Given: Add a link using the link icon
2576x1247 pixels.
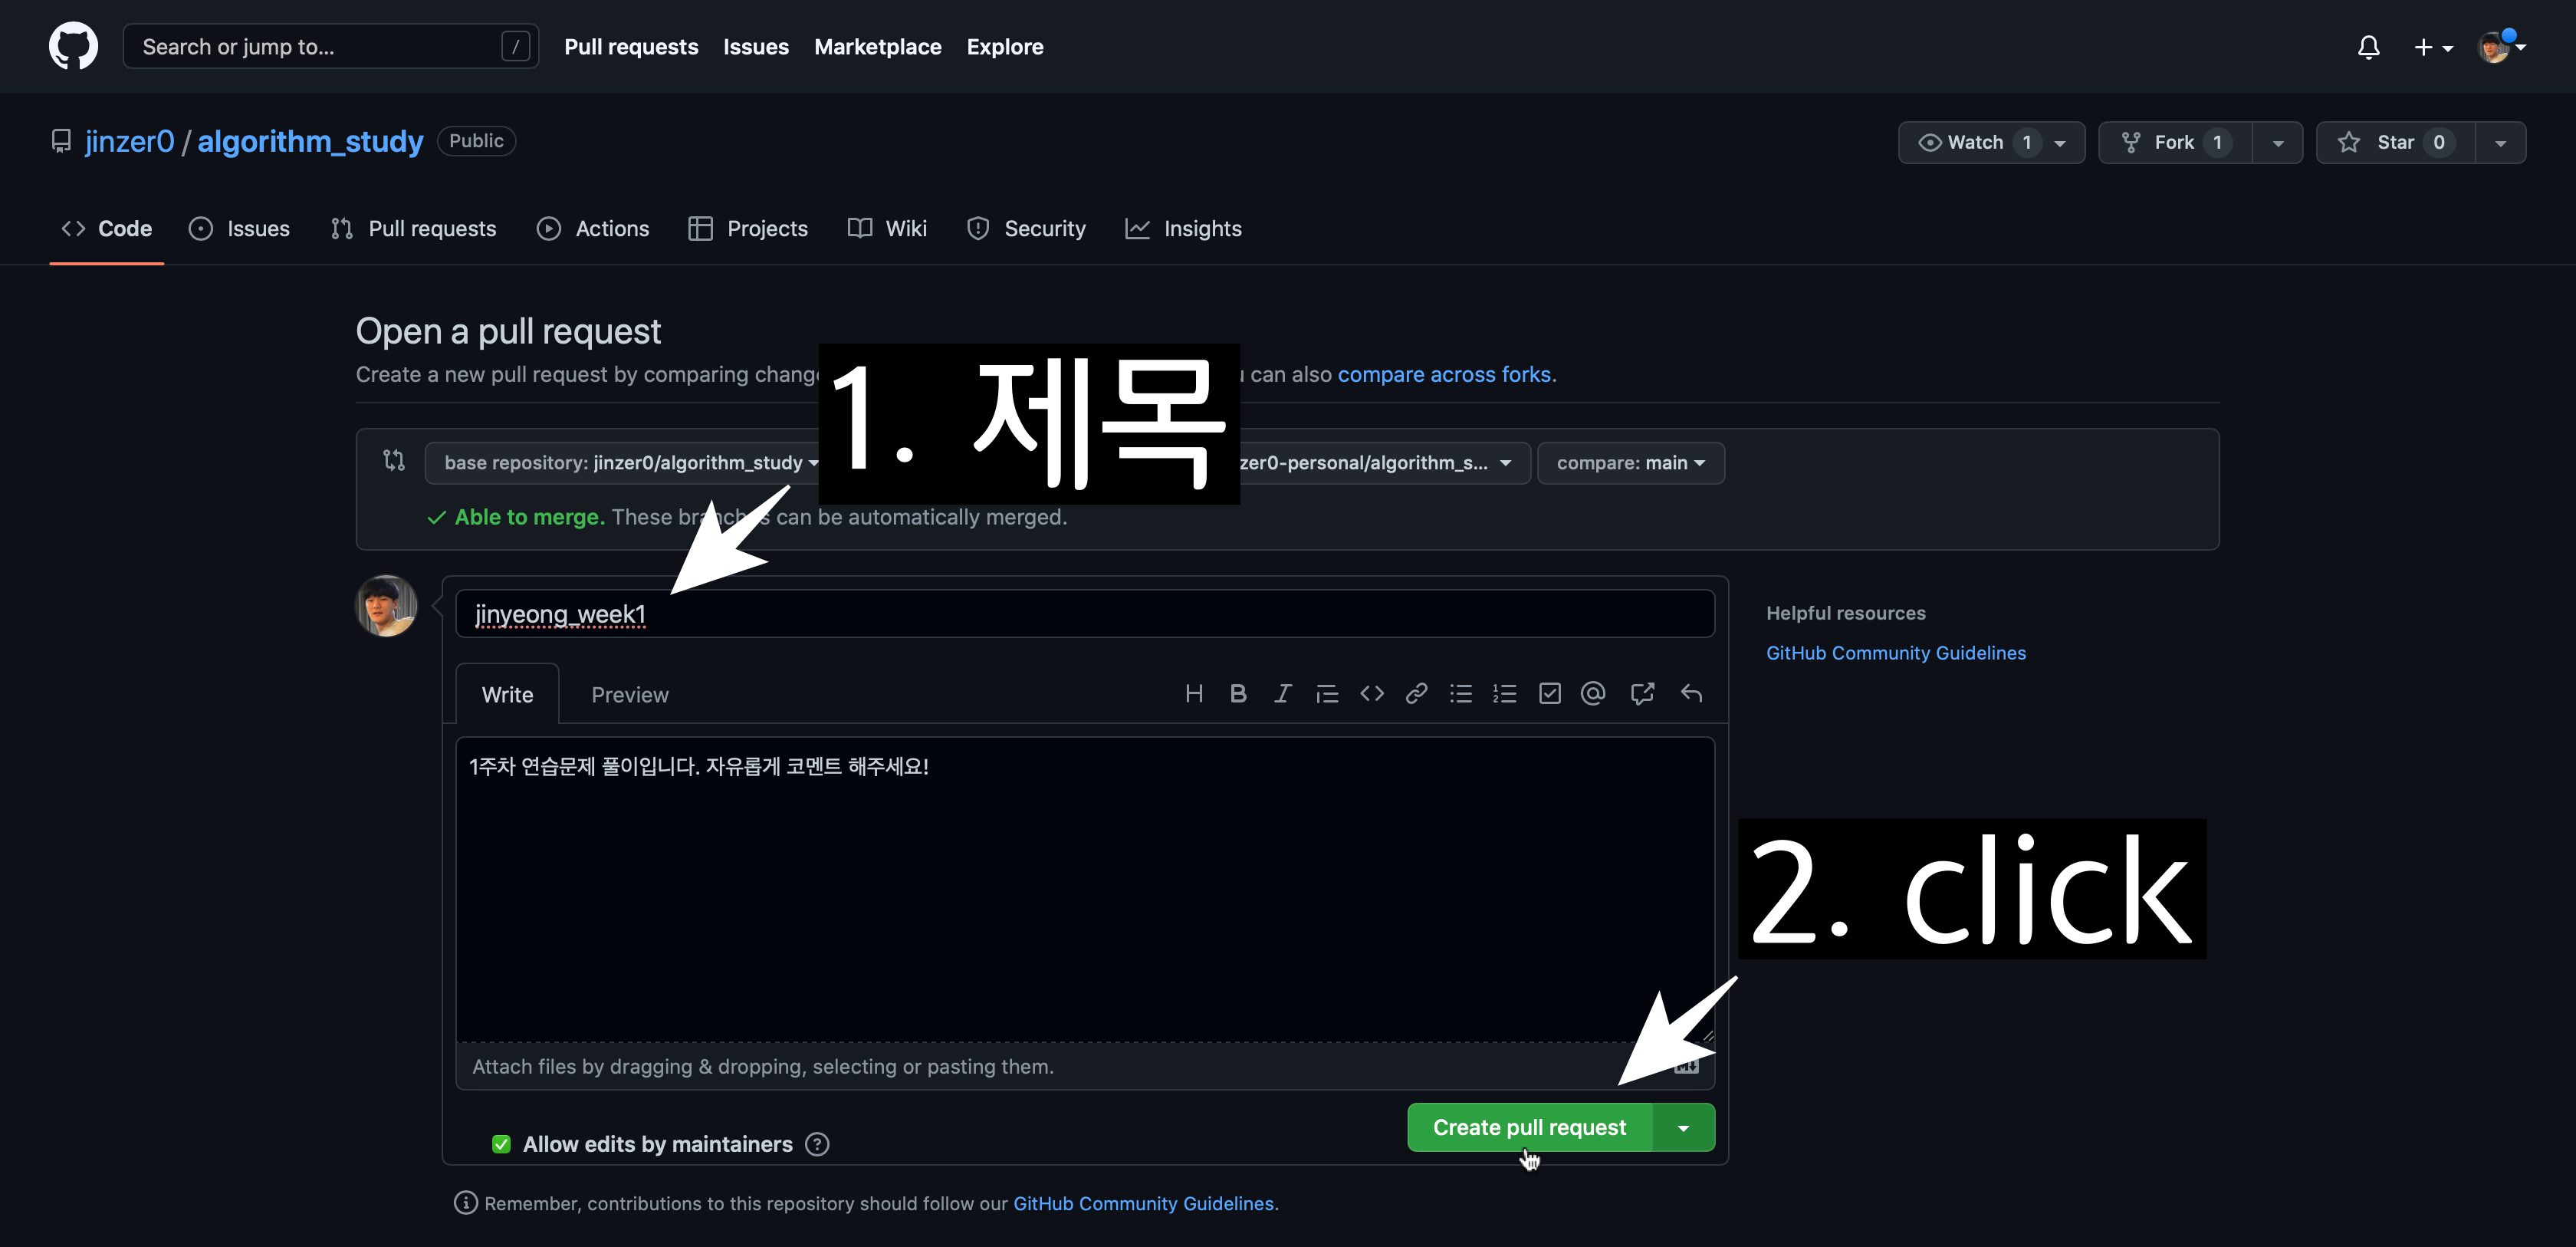Looking at the screenshot, I should [x=1416, y=694].
